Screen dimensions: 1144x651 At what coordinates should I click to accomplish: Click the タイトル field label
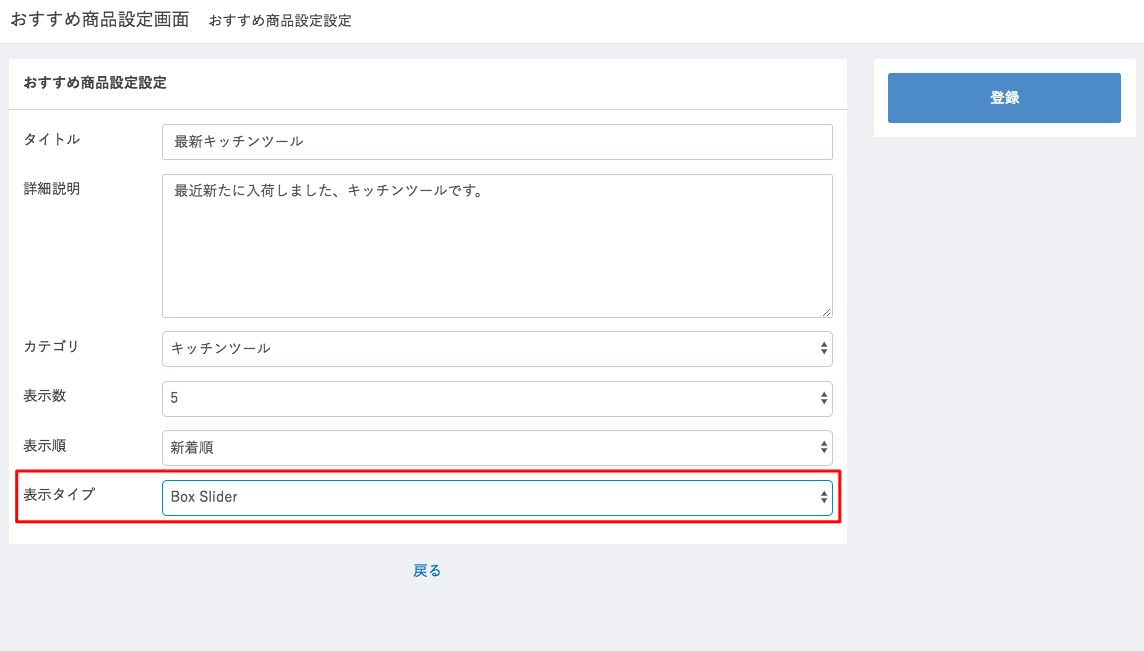(x=52, y=139)
